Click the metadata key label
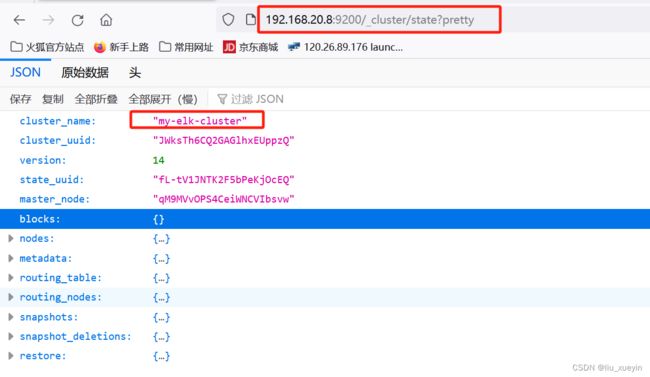This screenshot has width=650, height=377. coord(46,258)
